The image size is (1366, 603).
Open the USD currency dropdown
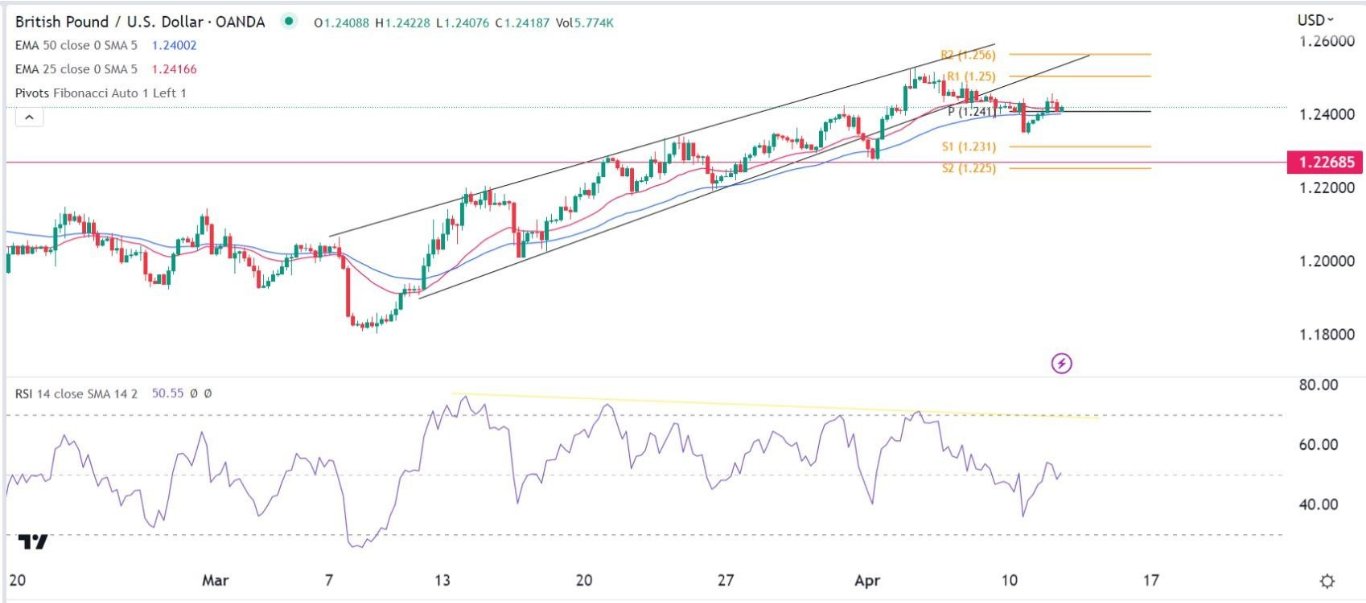1315,20
